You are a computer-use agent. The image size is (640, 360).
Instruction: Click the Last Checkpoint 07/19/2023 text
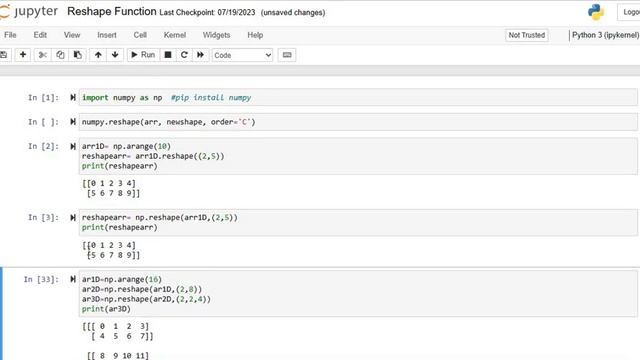207,13
